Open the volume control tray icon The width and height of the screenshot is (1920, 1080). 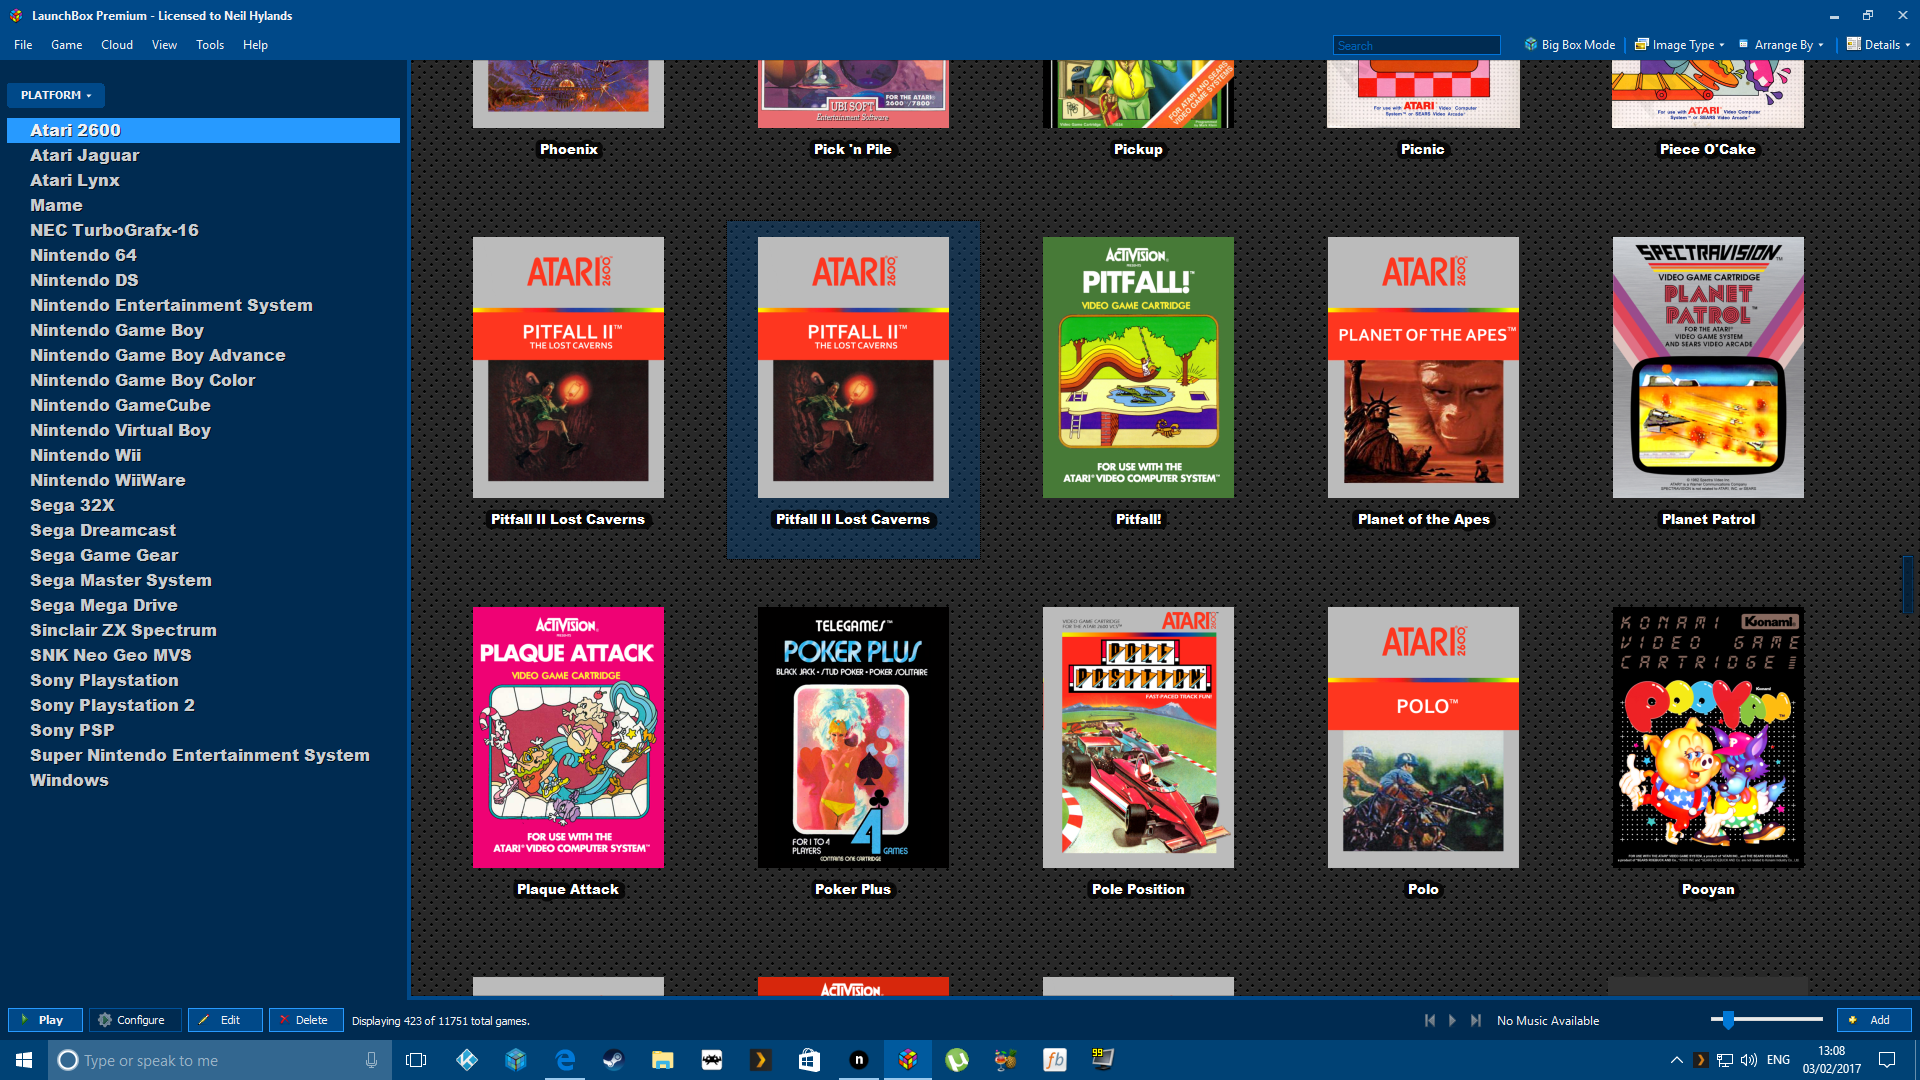pos(1749,1060)
